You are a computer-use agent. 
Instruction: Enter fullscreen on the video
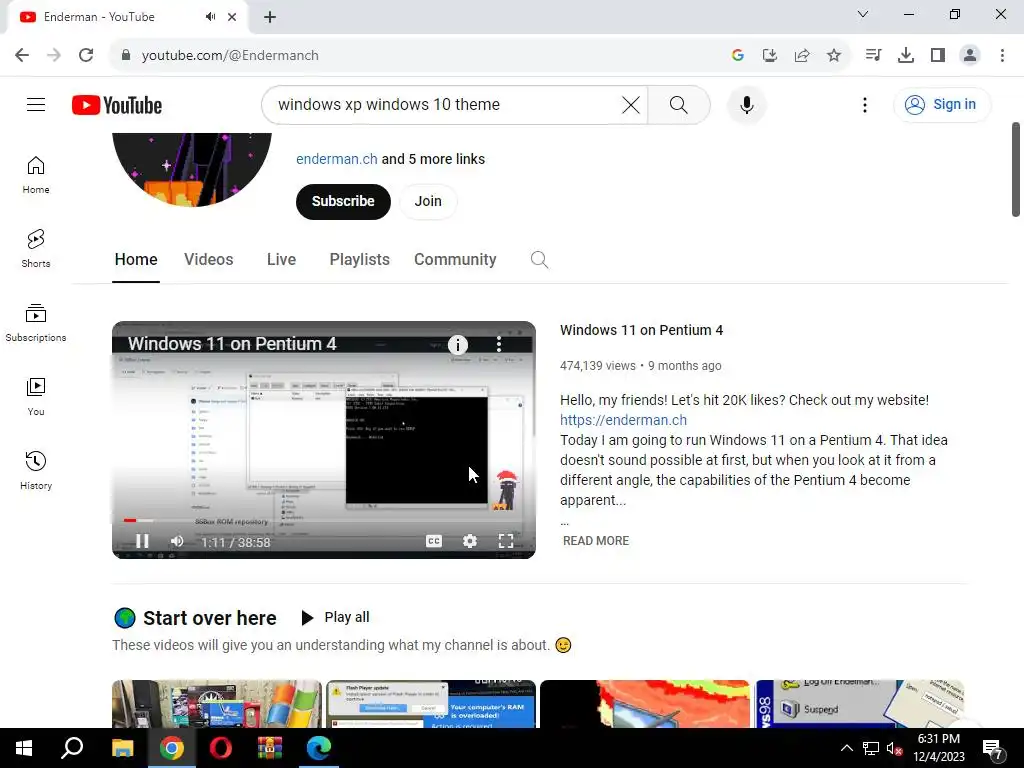[506, 541]
